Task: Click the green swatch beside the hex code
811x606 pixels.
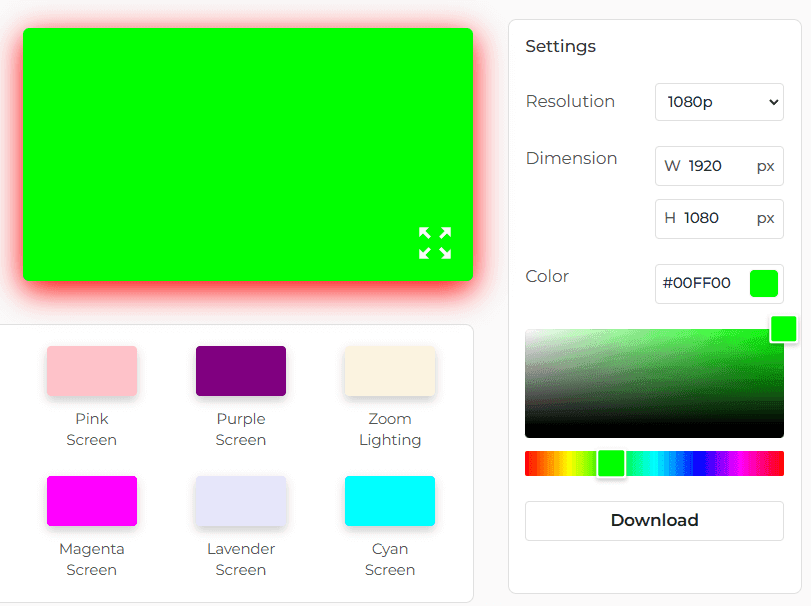Action: click(x=764, y=284)
